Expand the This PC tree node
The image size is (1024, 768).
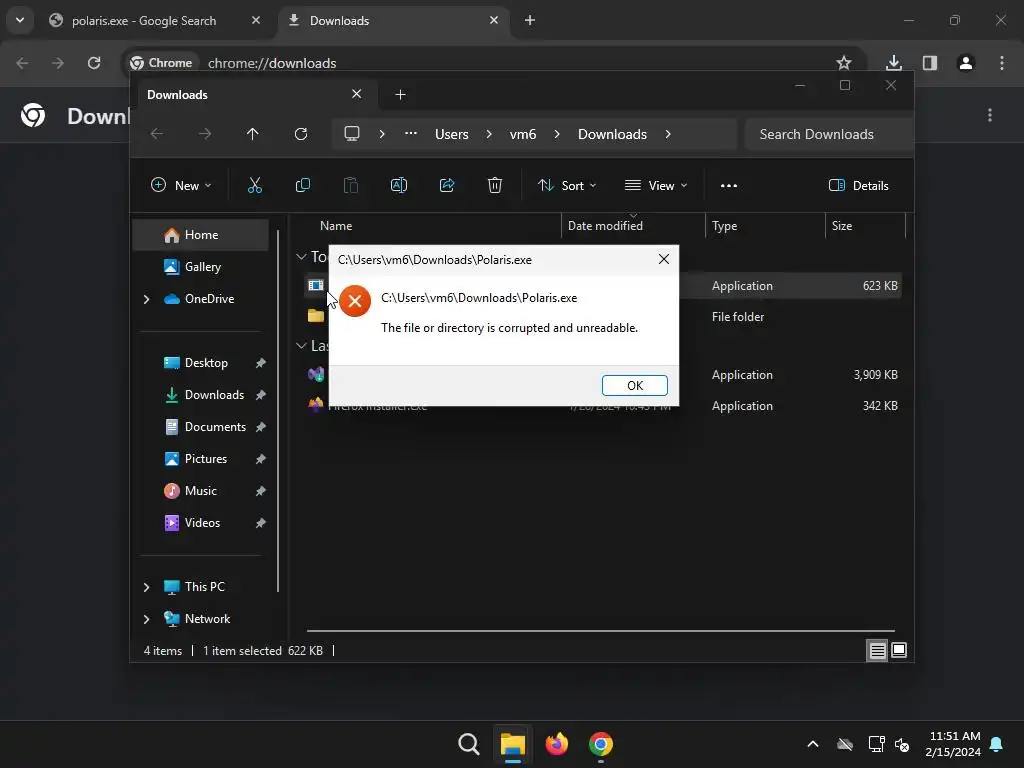[146, 587]
